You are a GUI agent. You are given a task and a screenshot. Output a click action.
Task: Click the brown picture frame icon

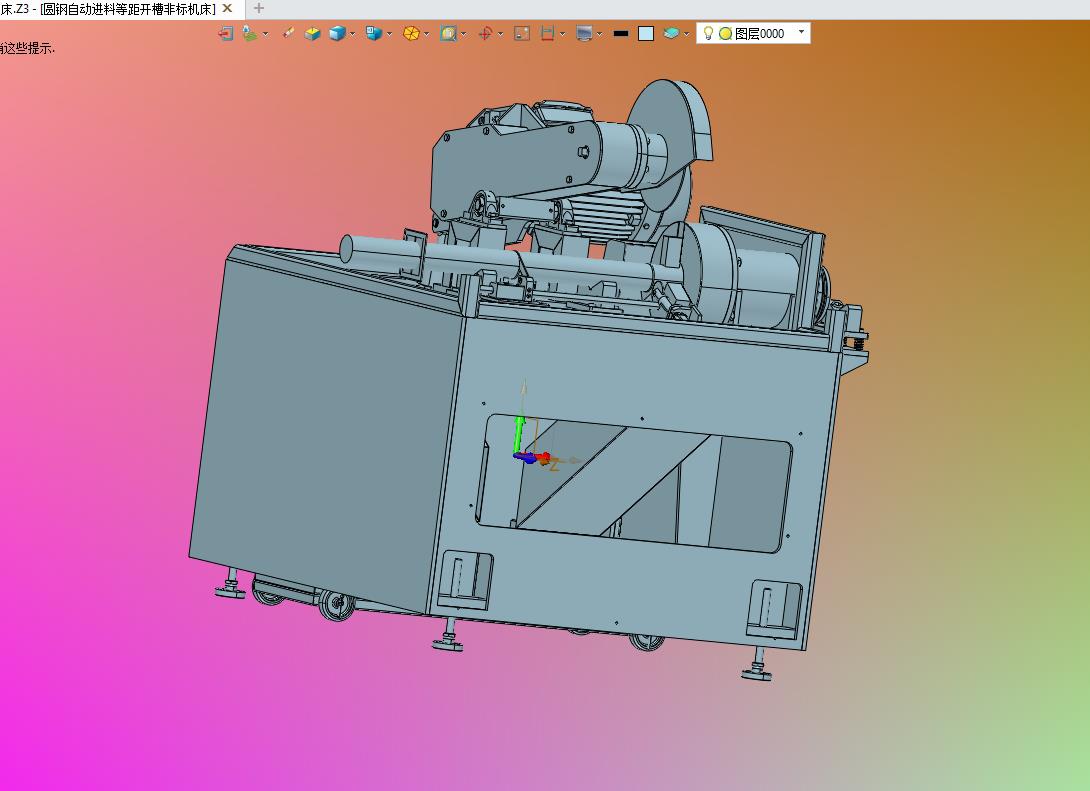click(x=522, y=33)
